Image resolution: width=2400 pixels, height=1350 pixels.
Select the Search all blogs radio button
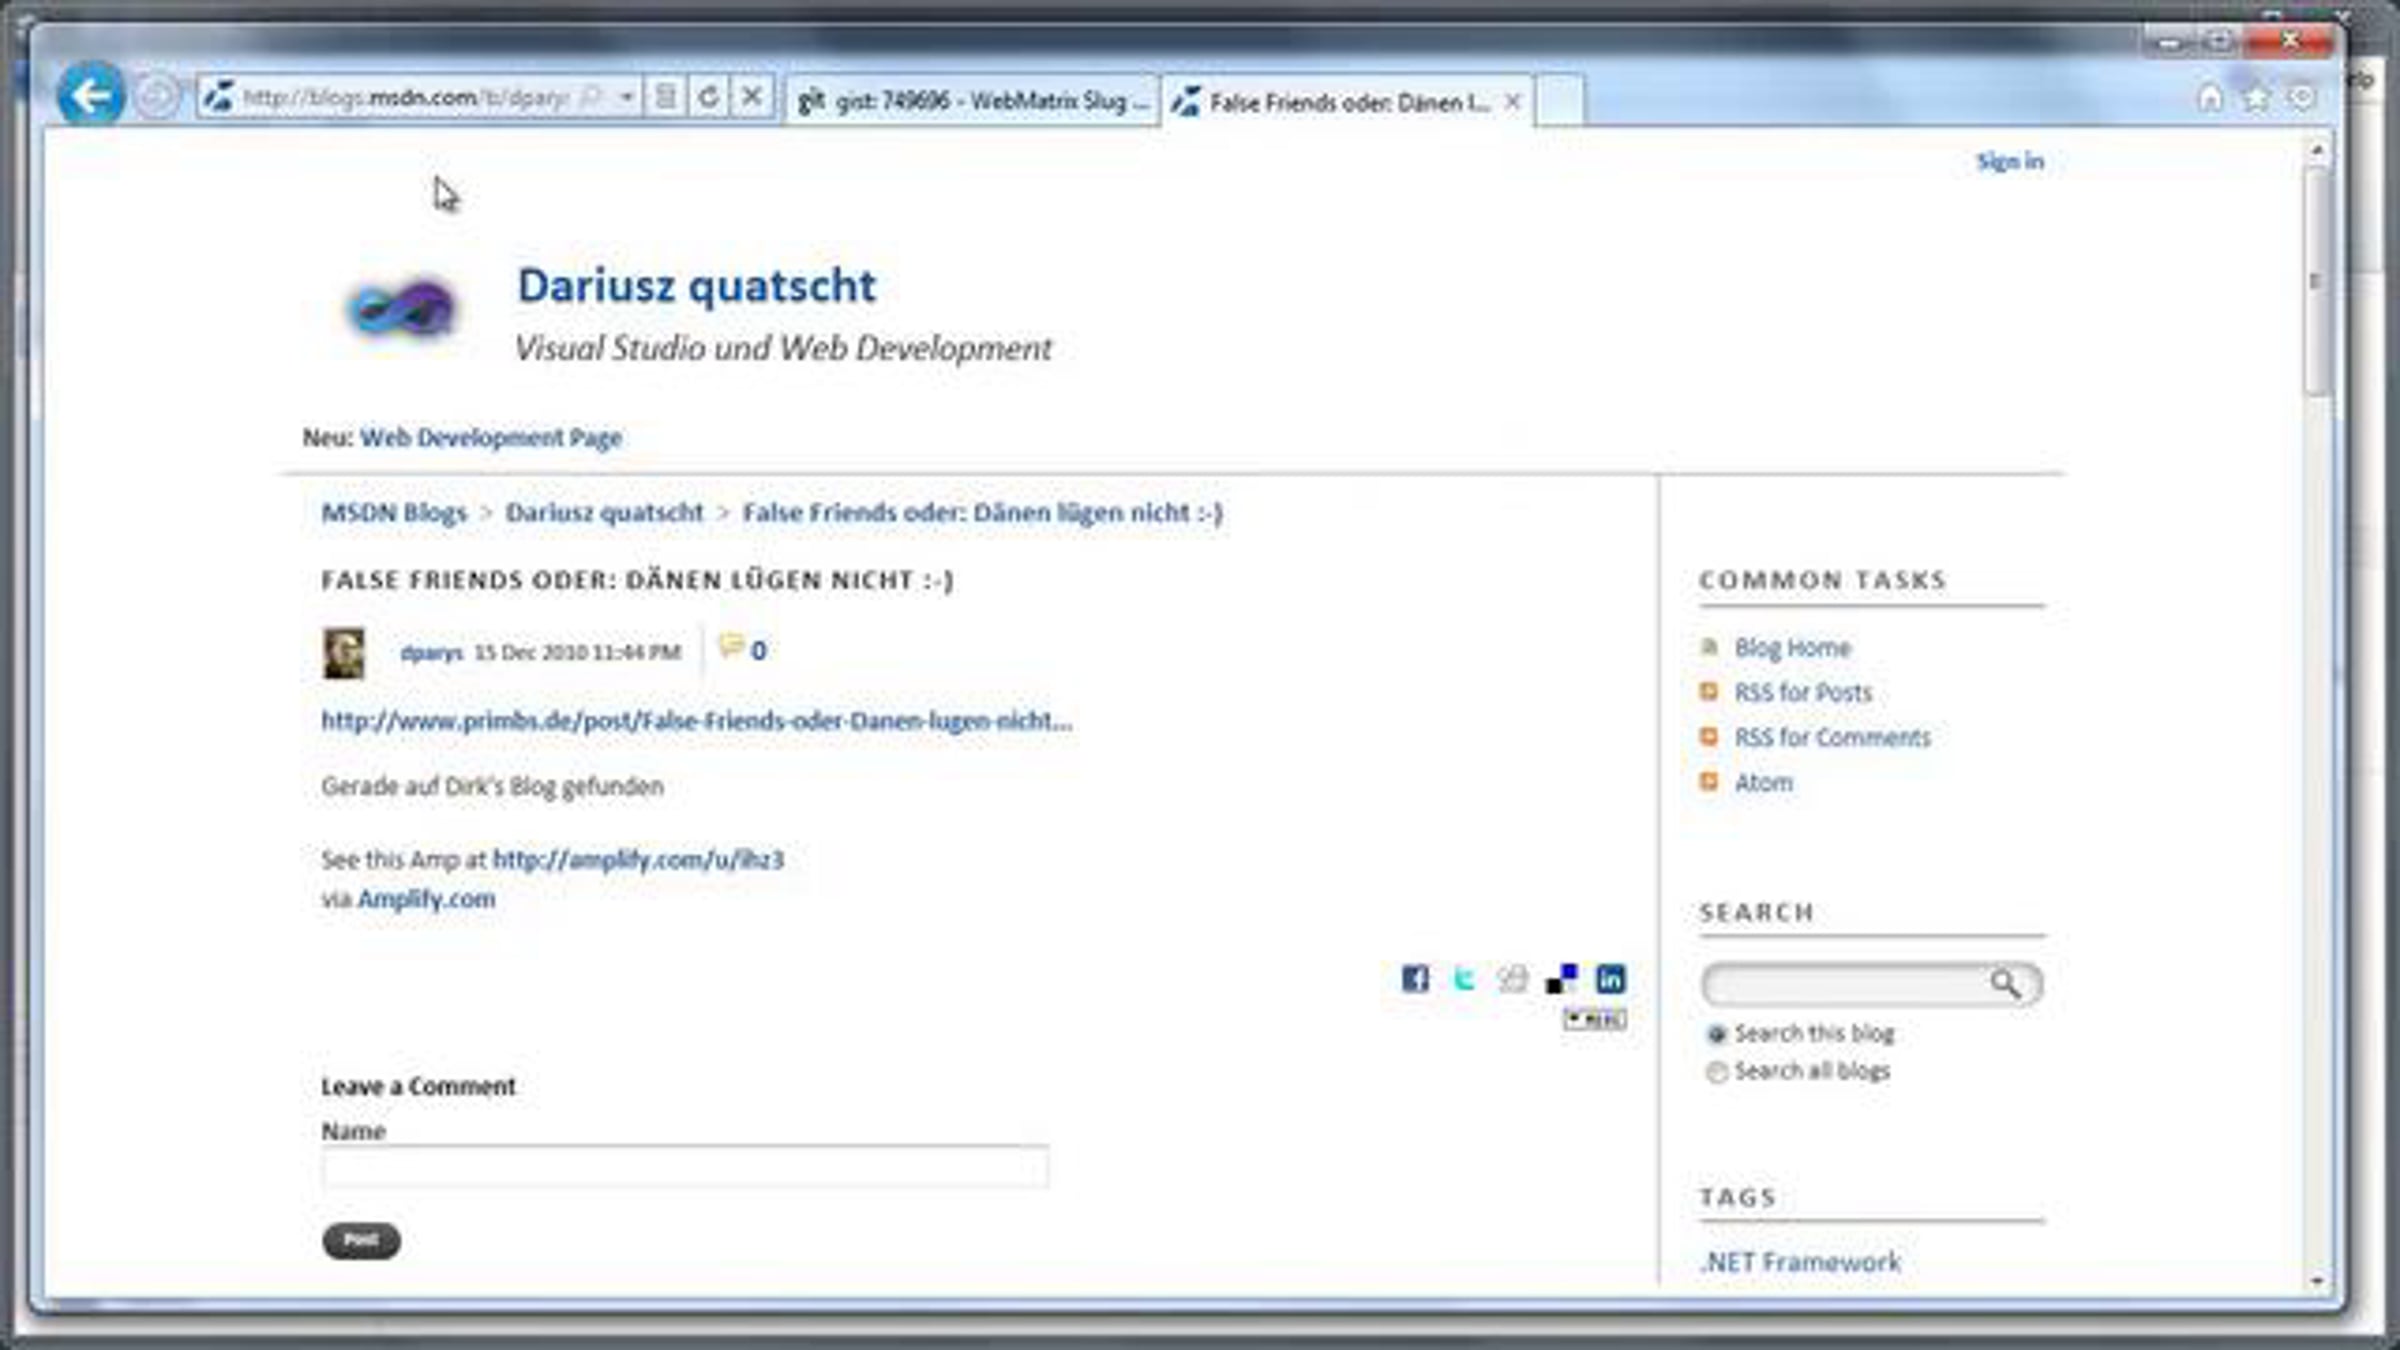pos(1717,1072)
